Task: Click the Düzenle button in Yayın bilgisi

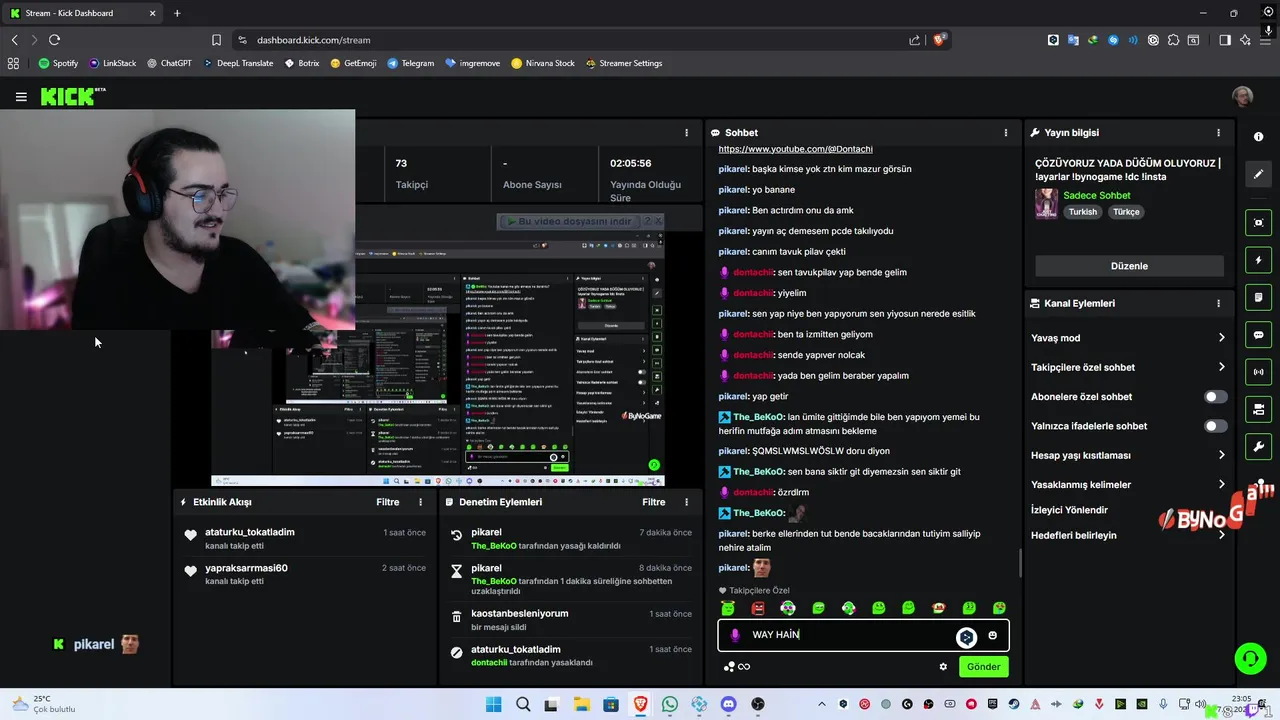Action: (x=1129, y=266)
